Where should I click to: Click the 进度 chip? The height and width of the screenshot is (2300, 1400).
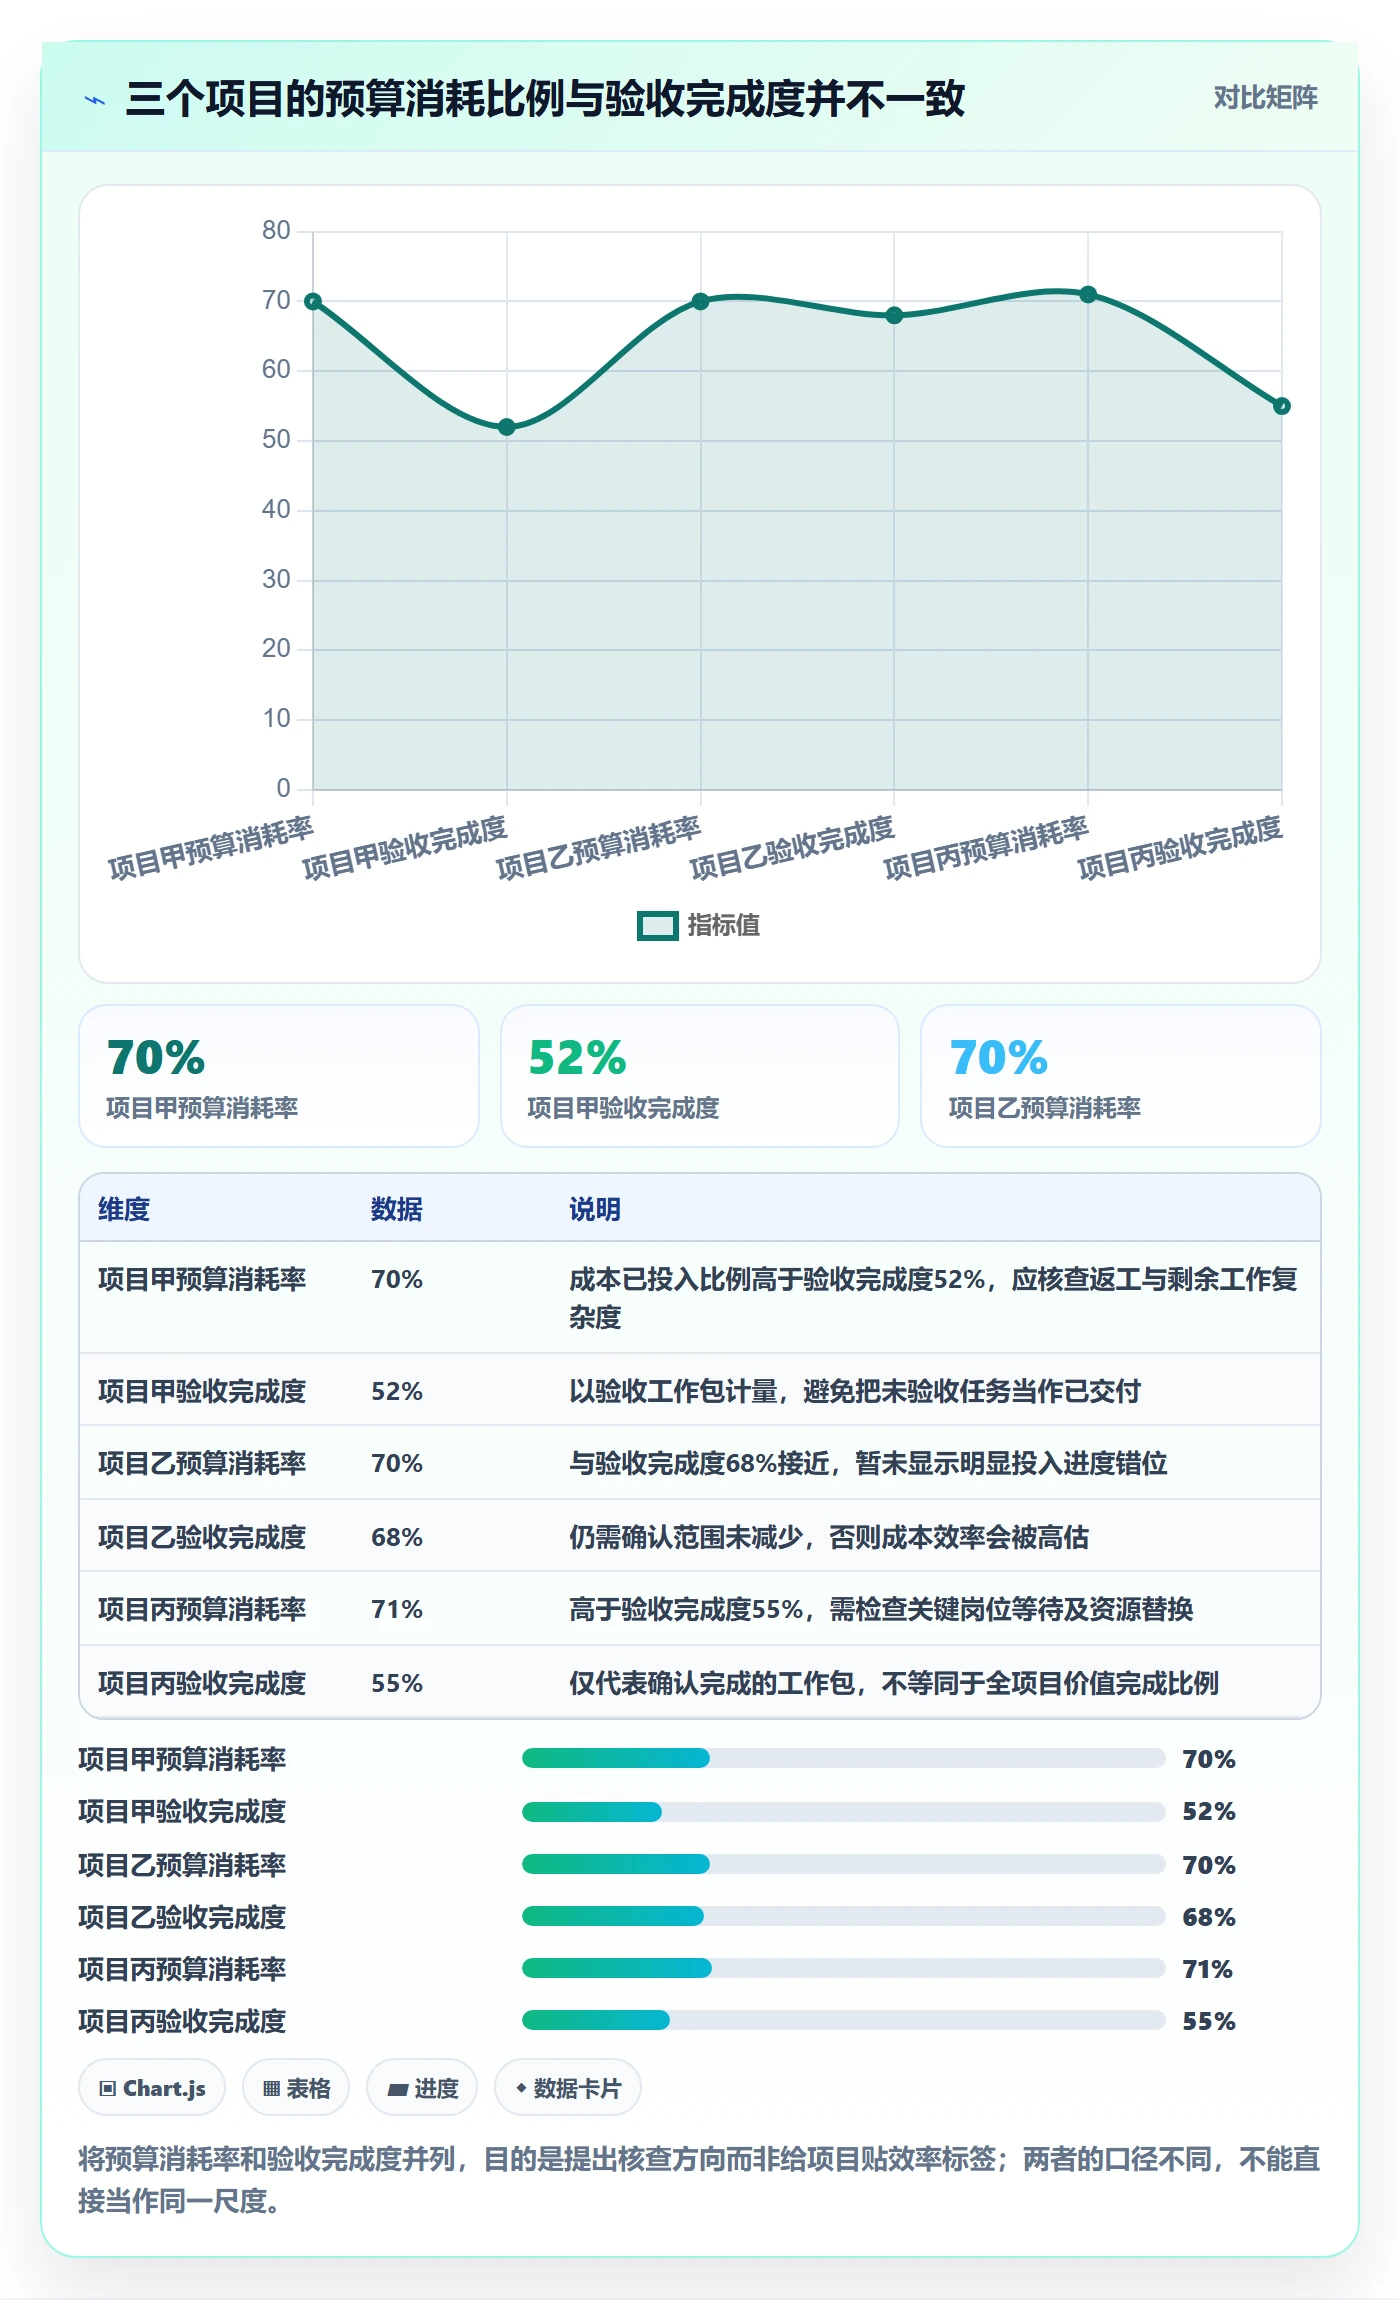pyautogui.click(x=422, y=2088)
